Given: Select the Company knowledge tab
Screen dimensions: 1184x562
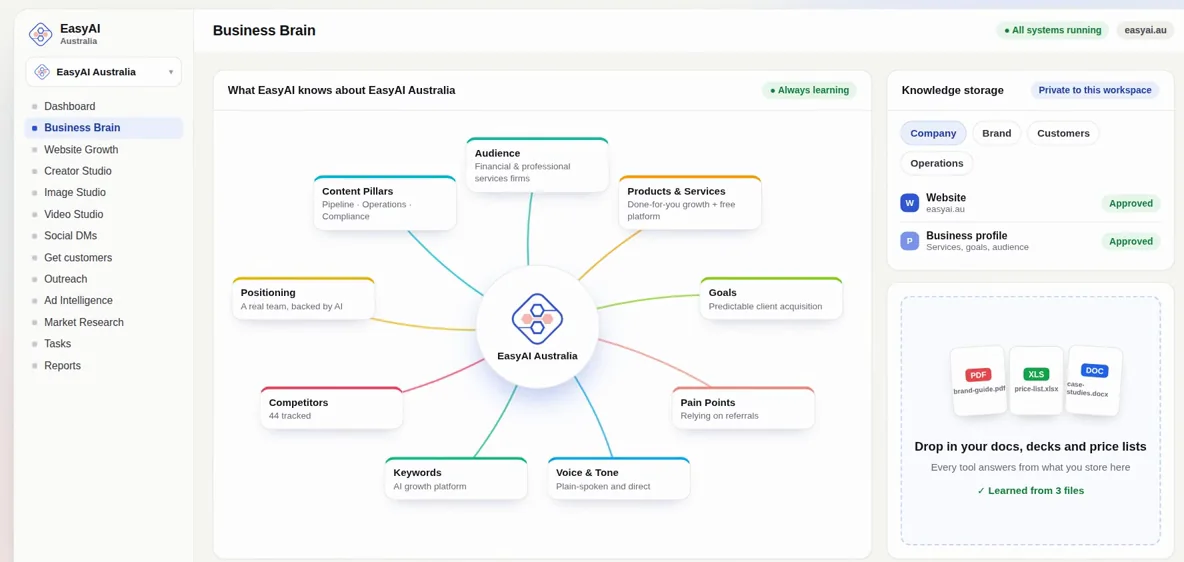Looking at the screenshot, I should pos(933,133).
